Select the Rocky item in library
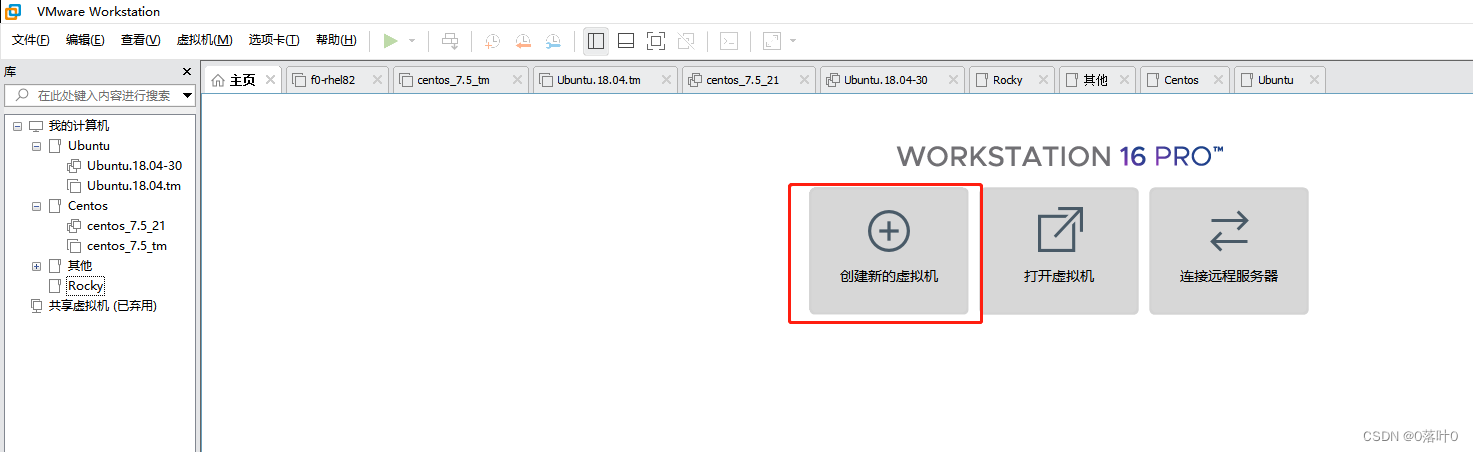The width and height of the screenshot is (1473, 452). [85, 286]
